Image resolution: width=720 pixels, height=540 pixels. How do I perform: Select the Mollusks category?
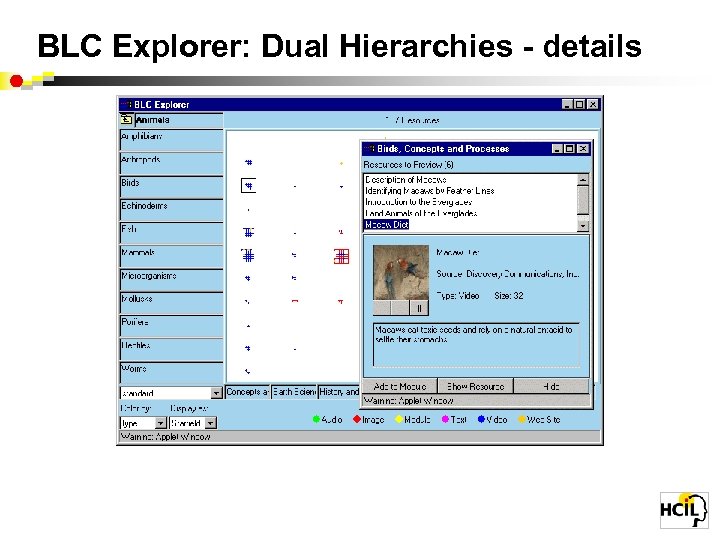click(x=171, y=303)
